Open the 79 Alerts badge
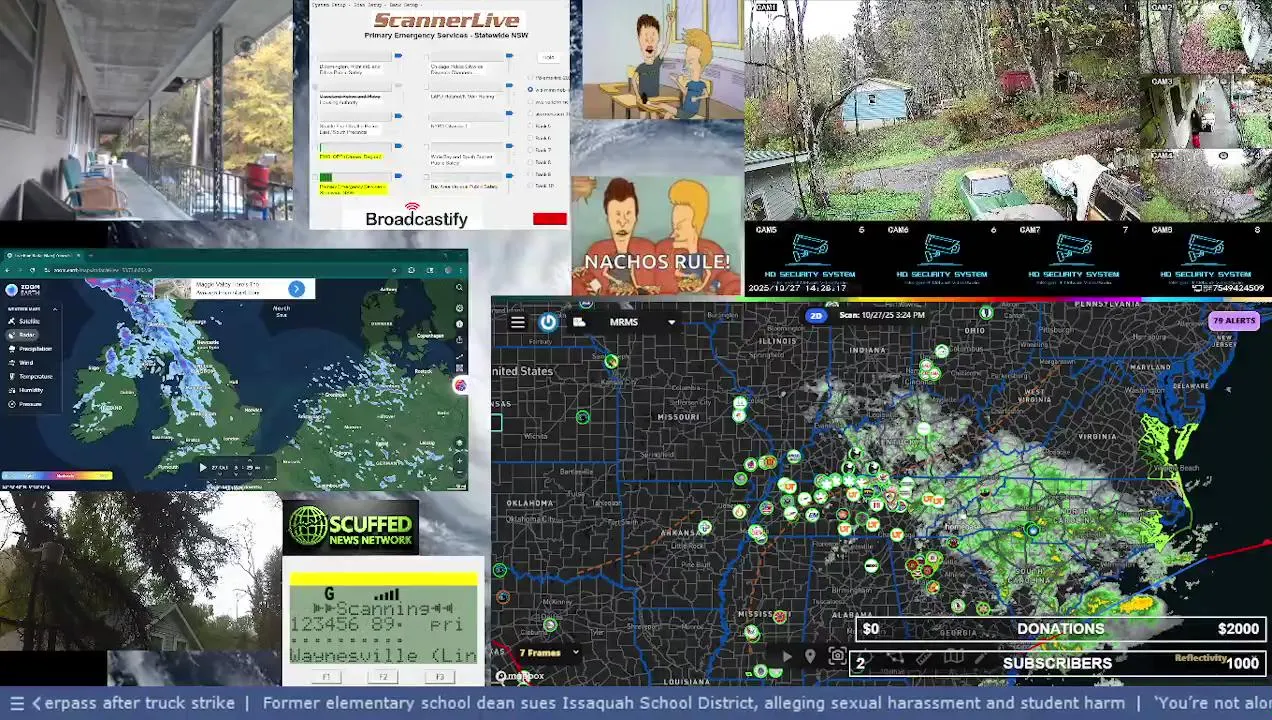 (1233, 321)
